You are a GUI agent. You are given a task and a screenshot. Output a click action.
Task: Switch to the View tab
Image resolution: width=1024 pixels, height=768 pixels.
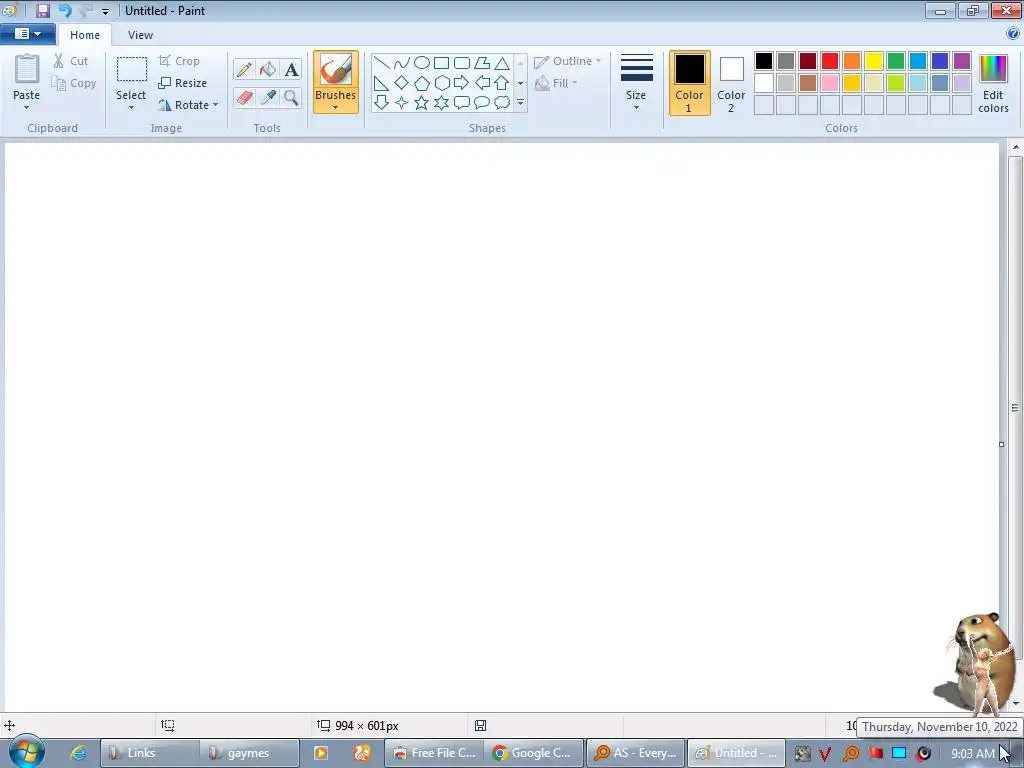(x=140, y=35)
